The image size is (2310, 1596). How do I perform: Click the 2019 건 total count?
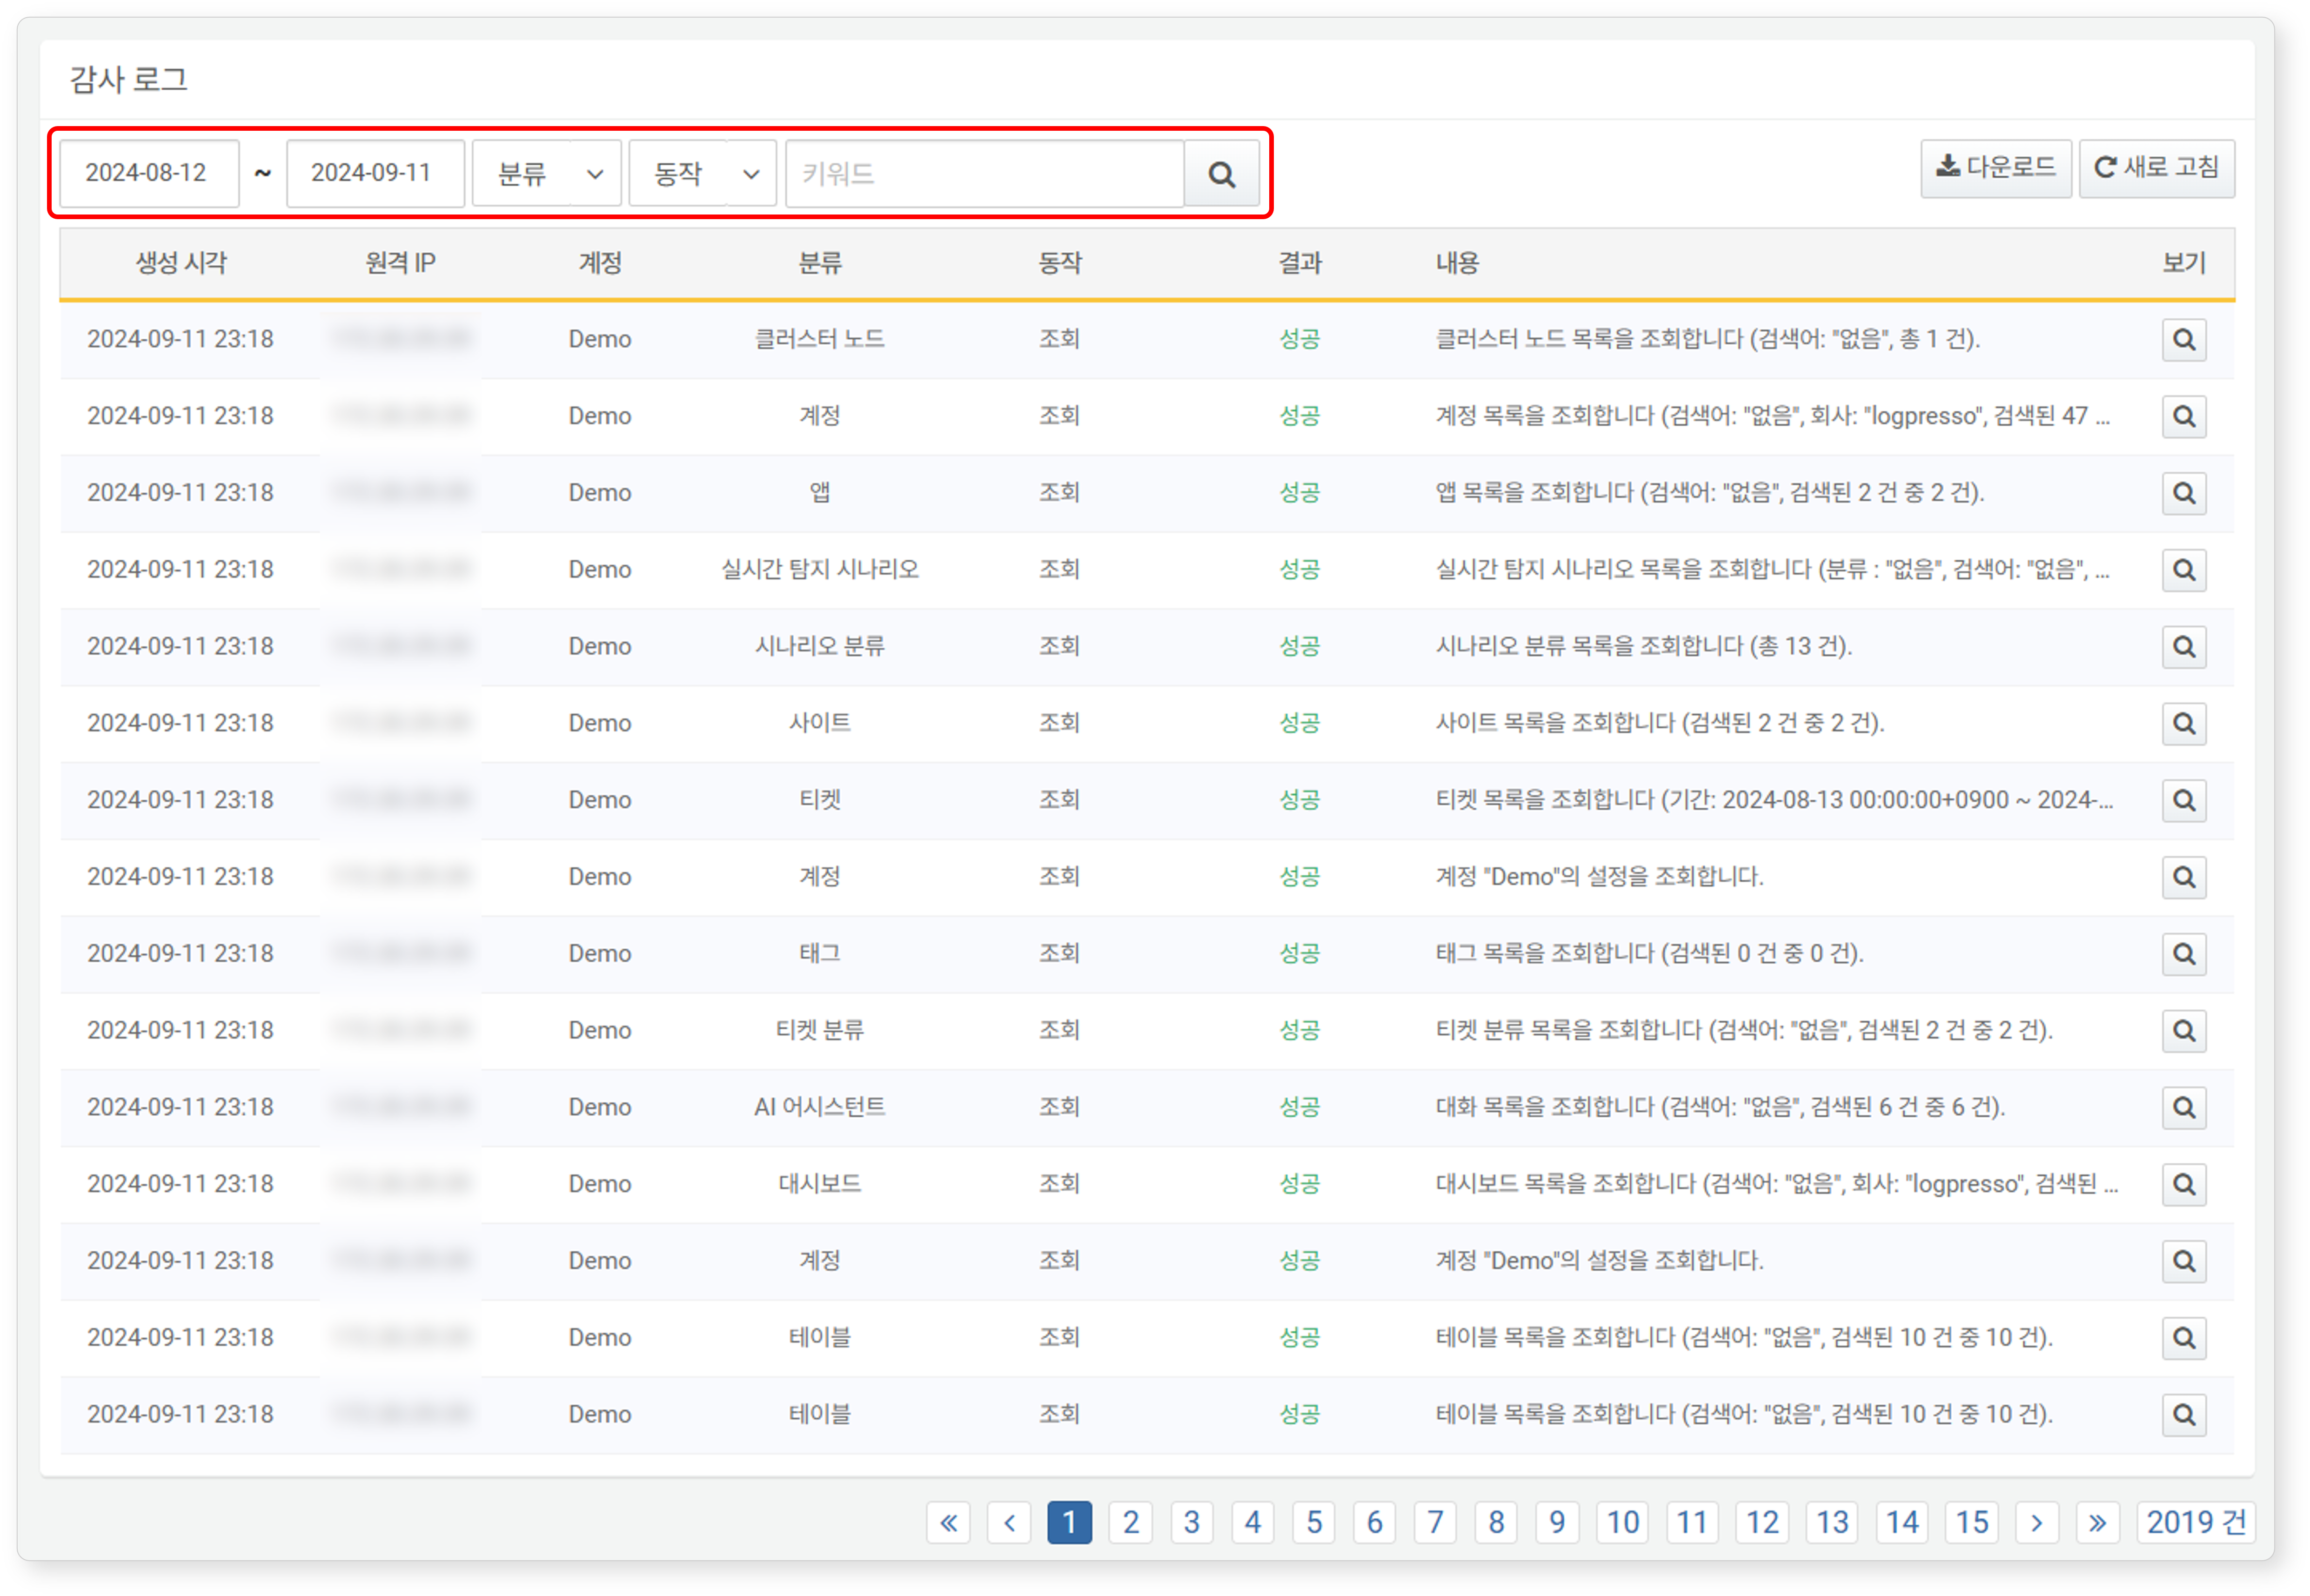click(2196, 1522)
